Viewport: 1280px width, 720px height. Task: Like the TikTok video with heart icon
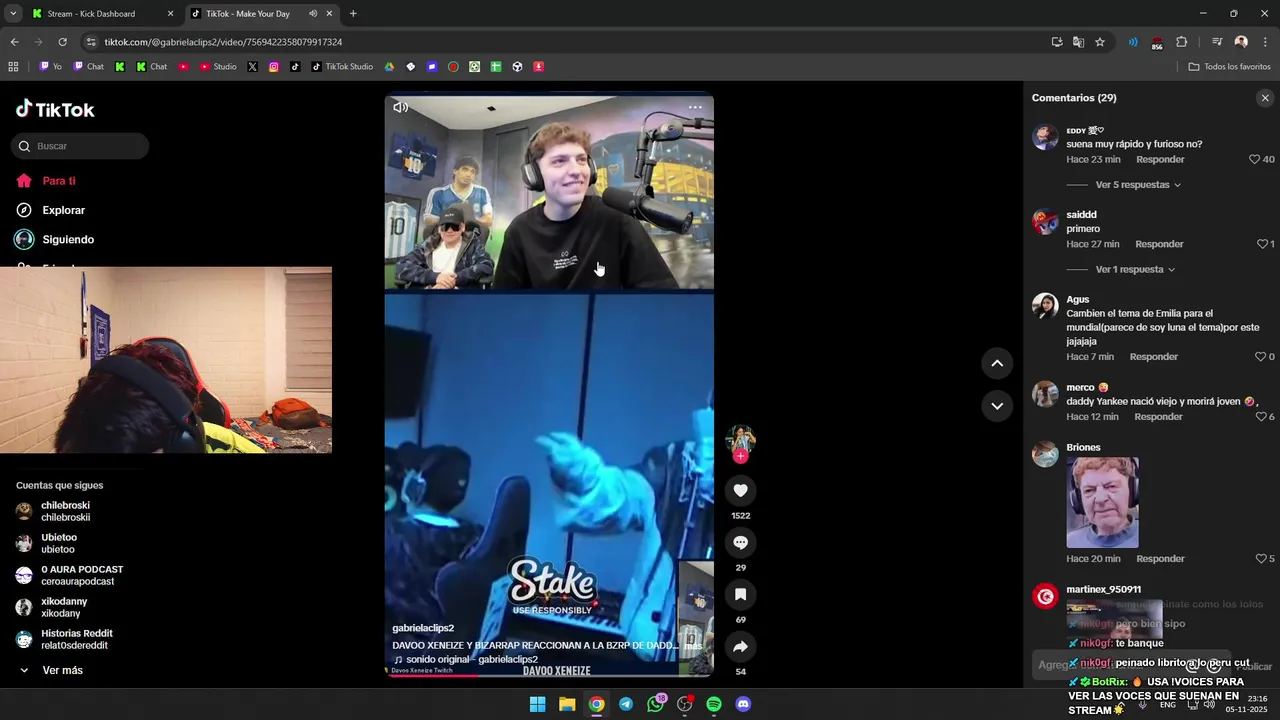coord(740,490)
